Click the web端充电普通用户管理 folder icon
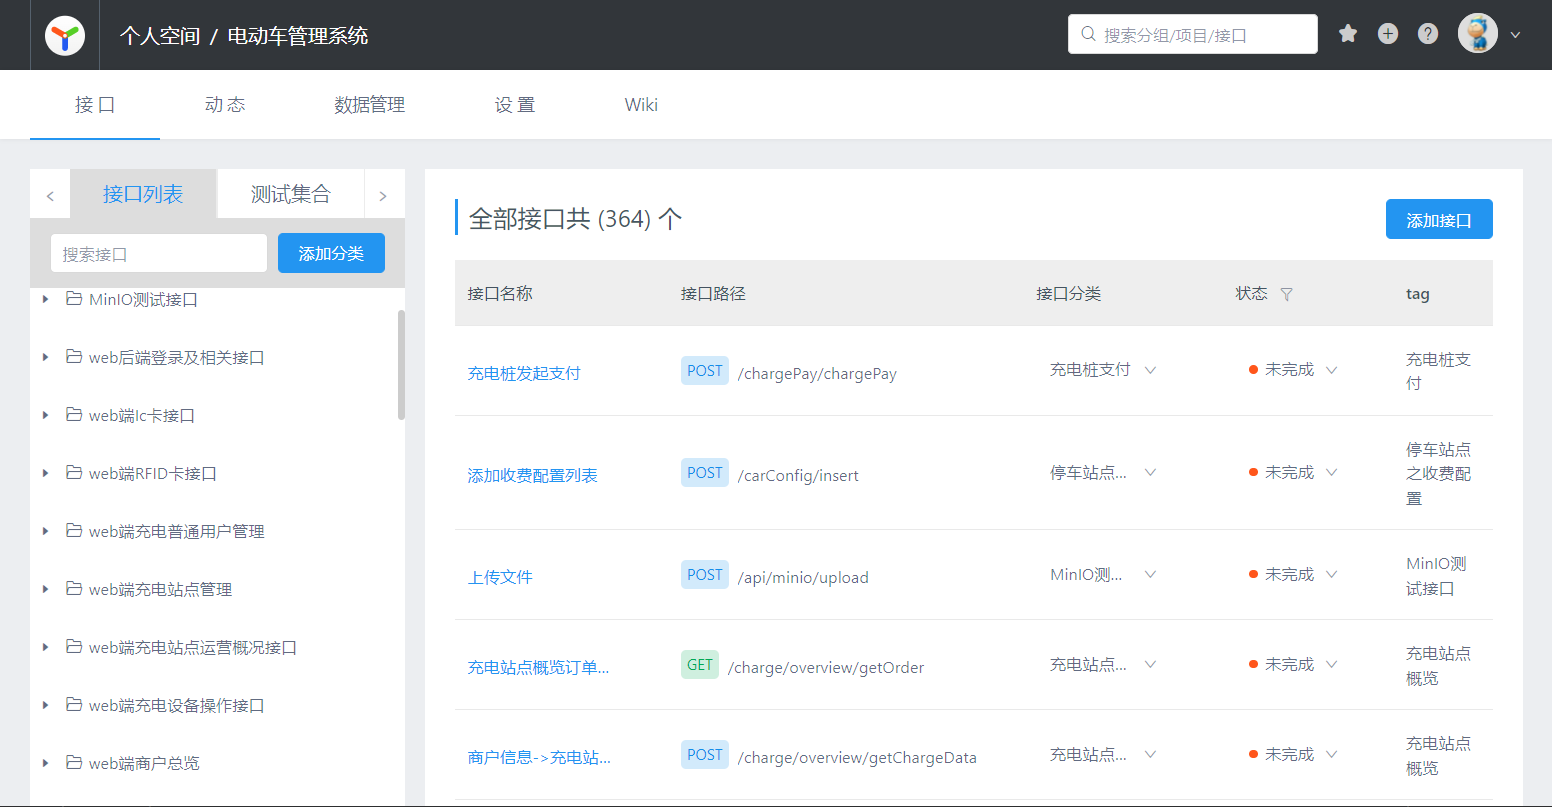Image resolution: width=1552 pixels, height=807 pixels. point(73,531)
